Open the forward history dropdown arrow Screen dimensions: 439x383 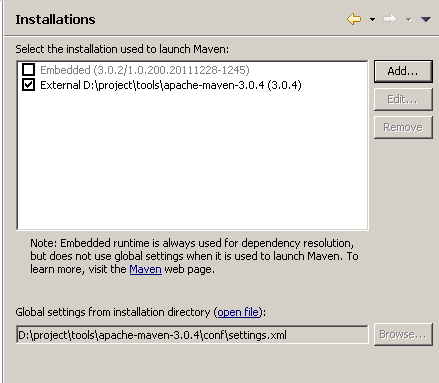point(408,20)
